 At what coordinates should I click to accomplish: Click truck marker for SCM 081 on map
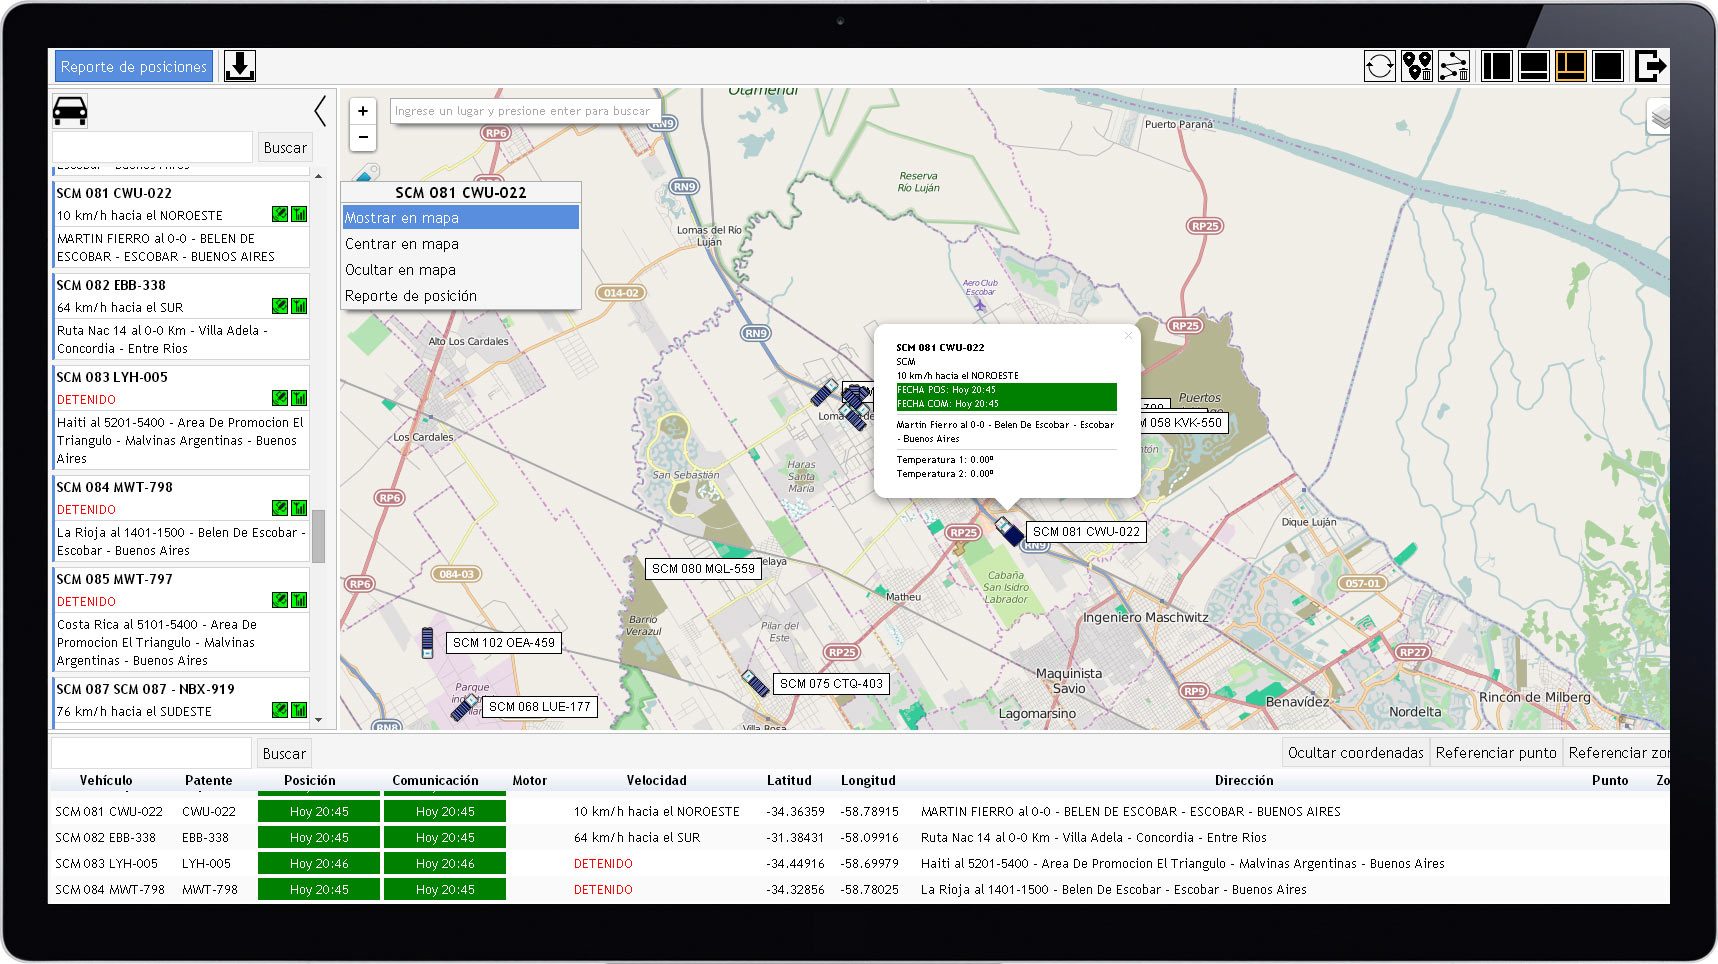[1009, 531]
